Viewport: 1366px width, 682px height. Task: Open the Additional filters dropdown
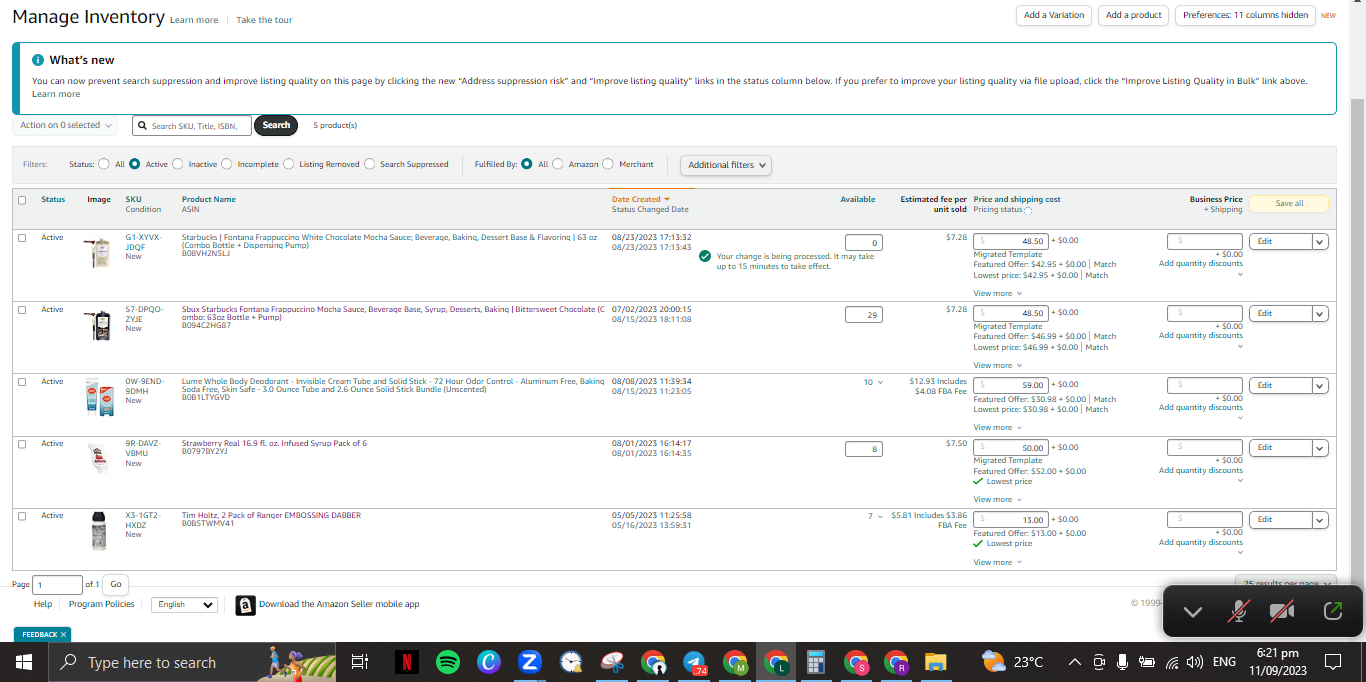726,165
